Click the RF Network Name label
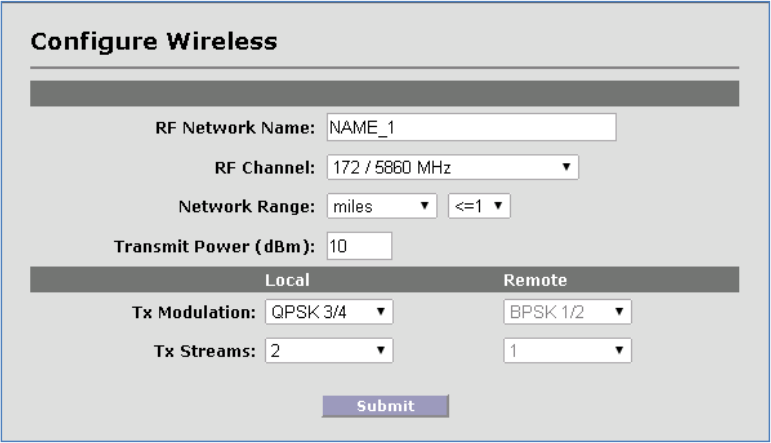The width and height of the screenshot is (771, 443). pos(235,129)
